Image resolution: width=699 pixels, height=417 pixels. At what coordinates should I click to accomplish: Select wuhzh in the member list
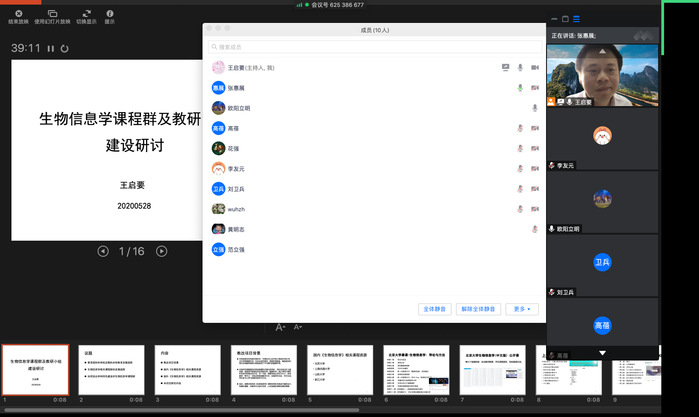click(x=237, y=209)
